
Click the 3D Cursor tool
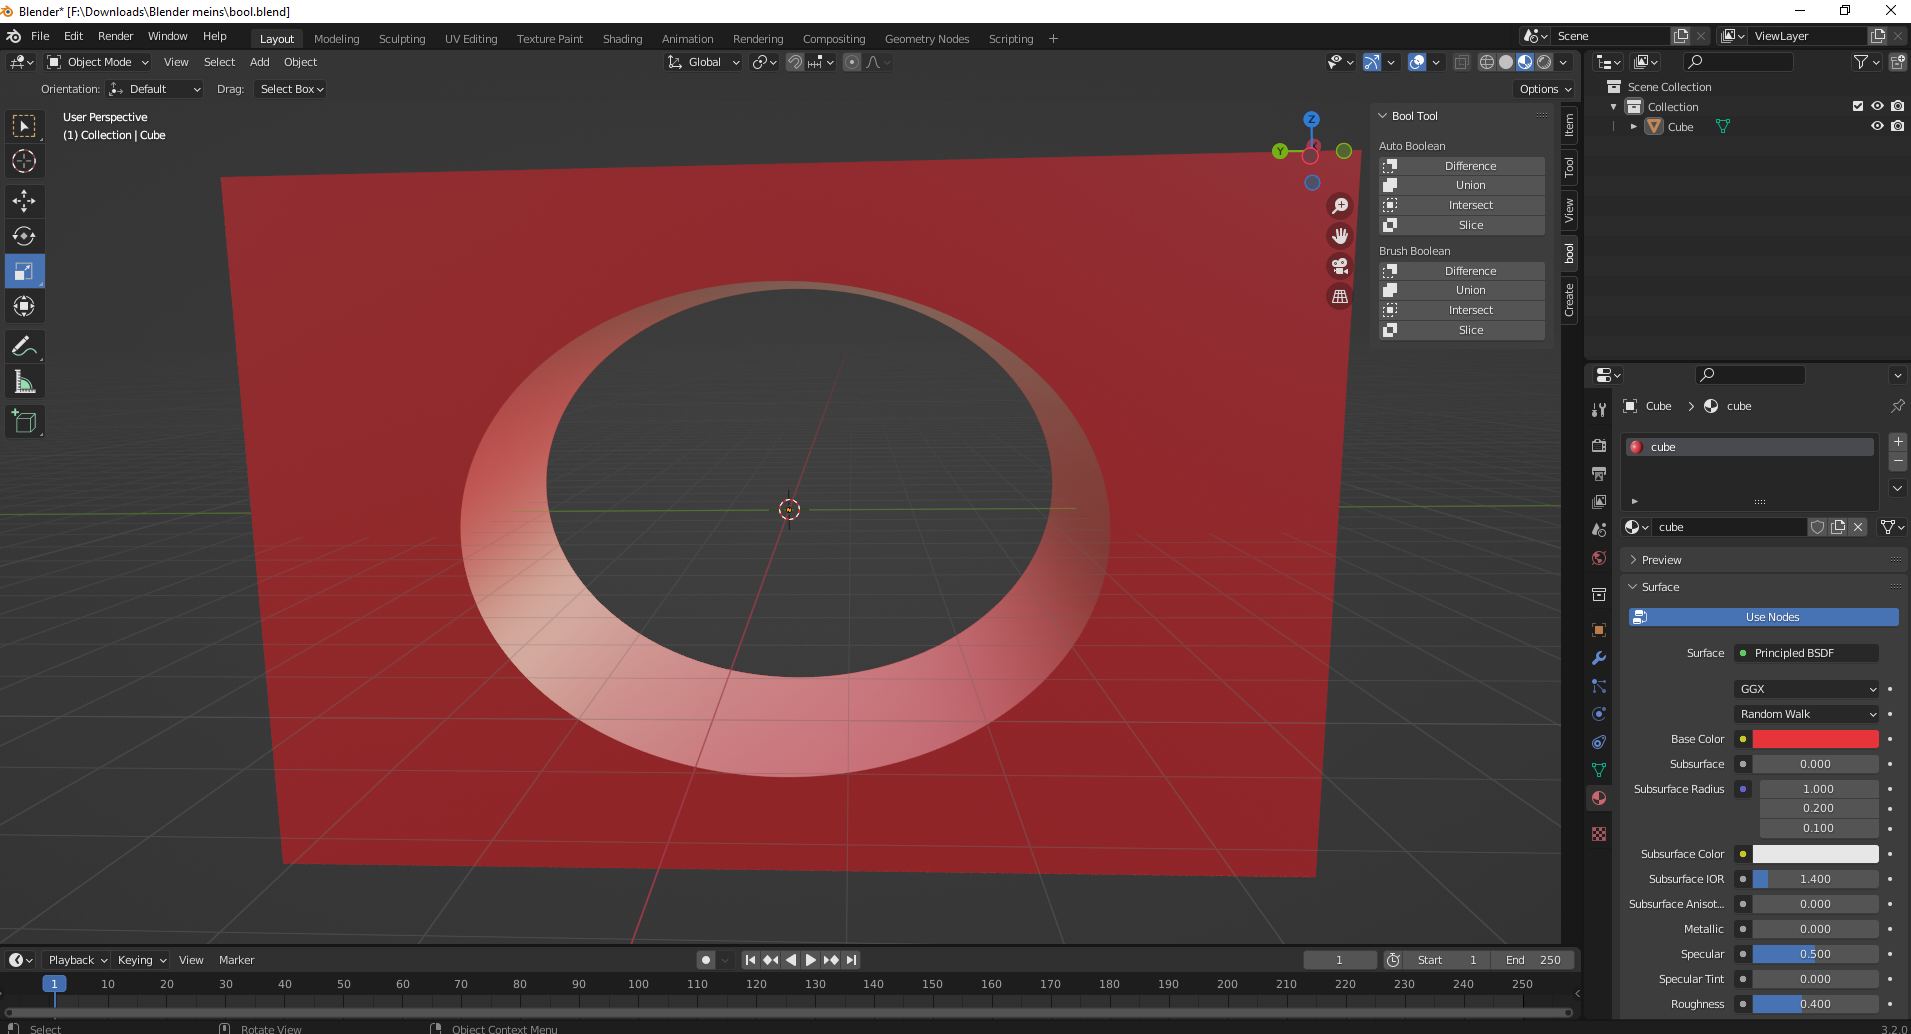[x=24, y=161]
